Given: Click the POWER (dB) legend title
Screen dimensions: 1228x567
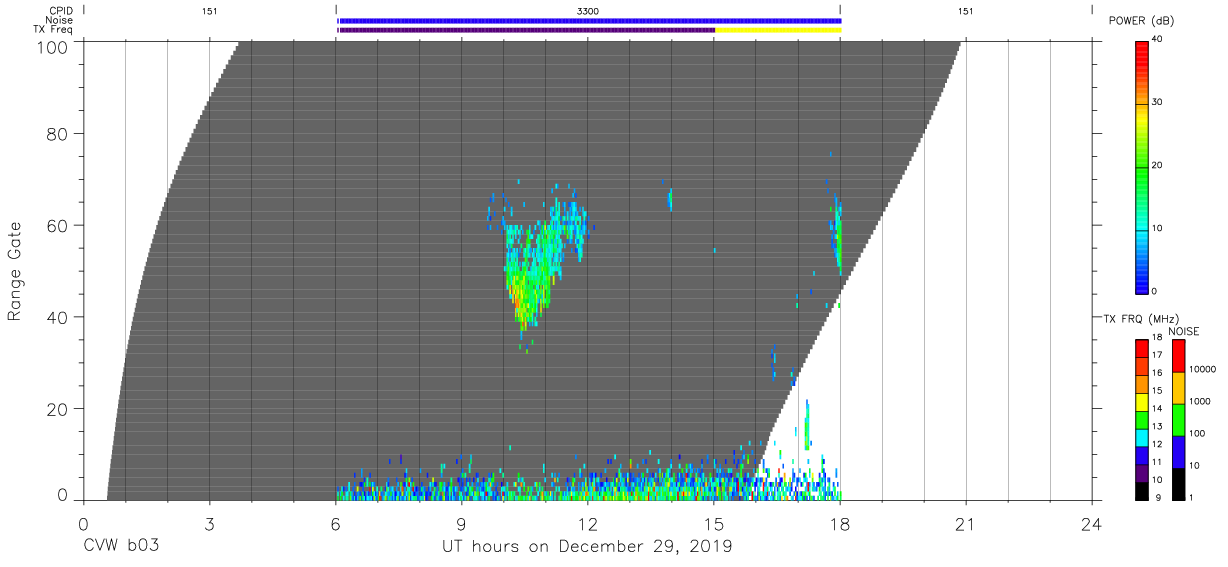Looking at the screenshot, I should (x=1142, y=21).
